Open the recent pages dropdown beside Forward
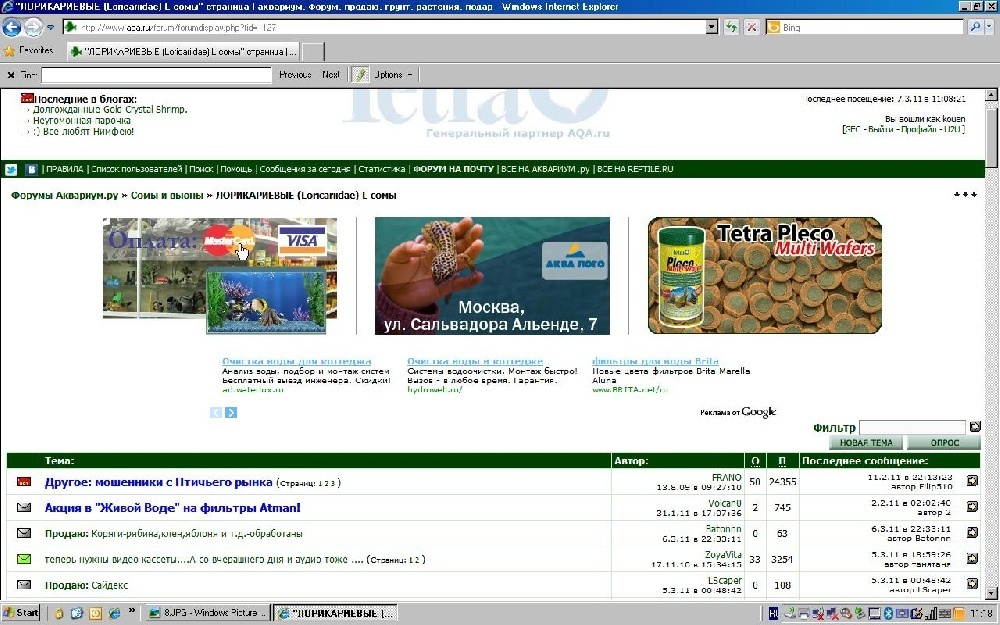The width and height of the screenshot is (1000, 625). tap(50, 27)
